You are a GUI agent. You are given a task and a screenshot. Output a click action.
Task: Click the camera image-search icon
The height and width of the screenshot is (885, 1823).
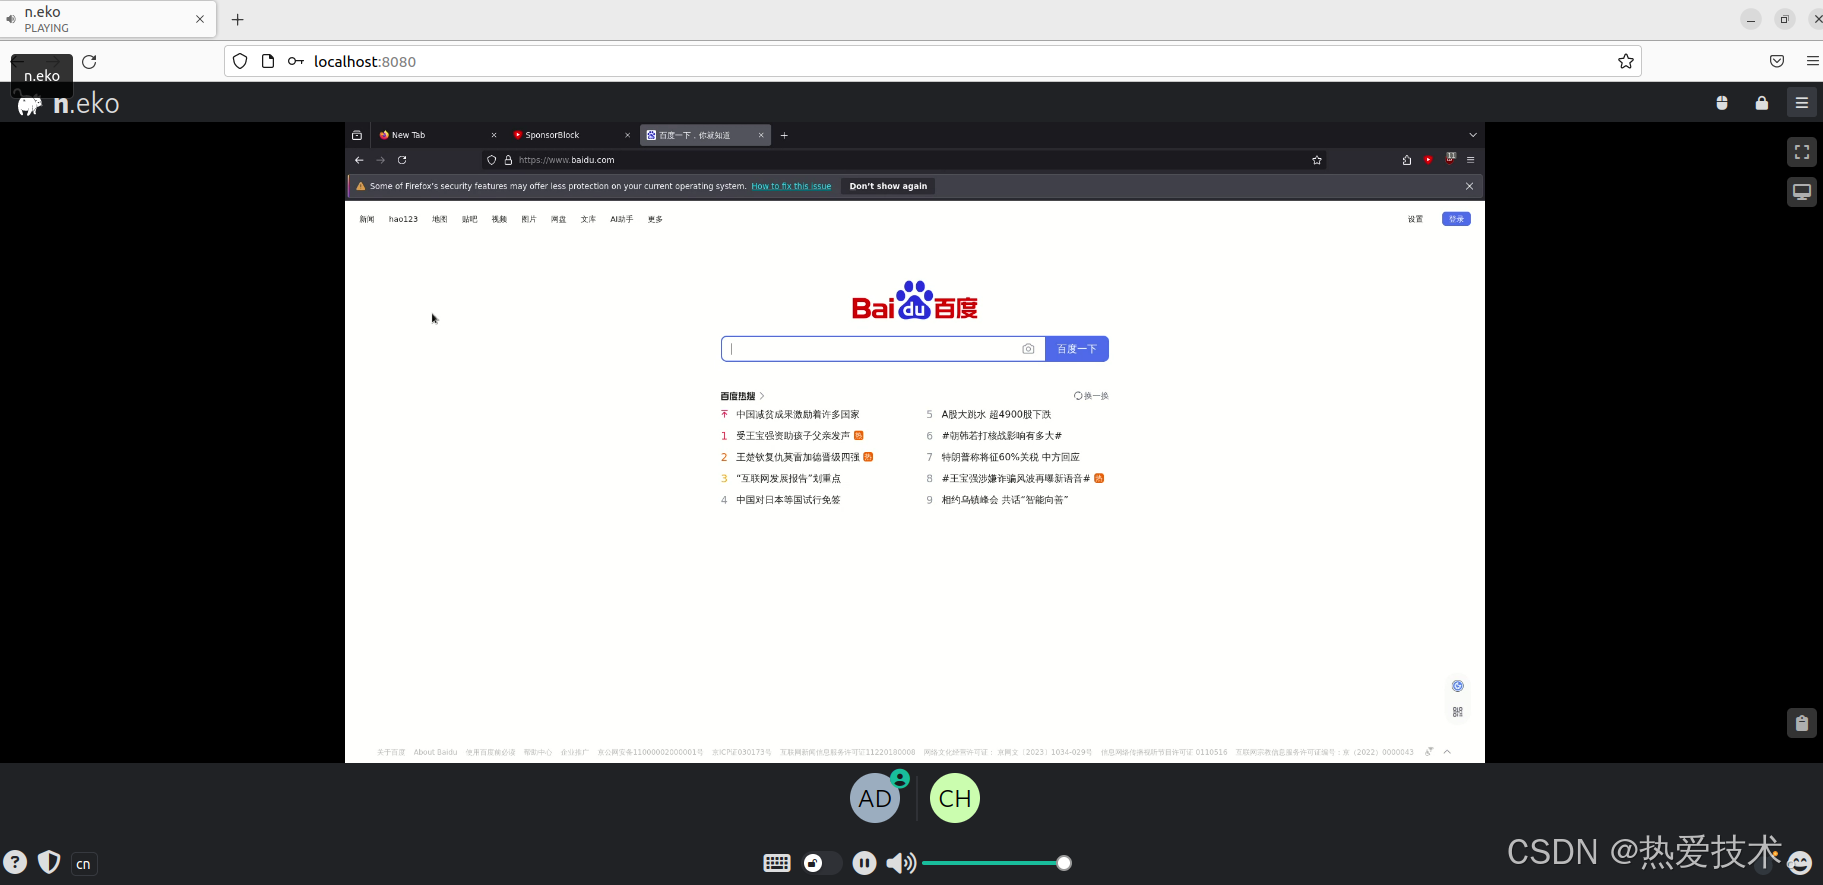coord(1028,349)
